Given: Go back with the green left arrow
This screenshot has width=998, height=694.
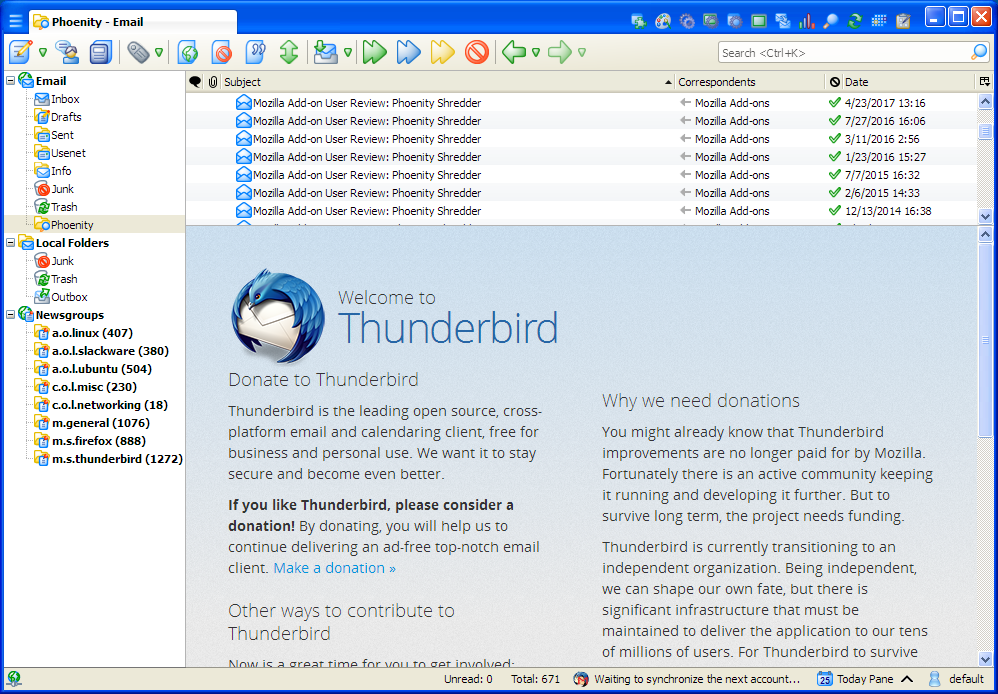Looking at the screenshot, I should (x=514, y=52).
